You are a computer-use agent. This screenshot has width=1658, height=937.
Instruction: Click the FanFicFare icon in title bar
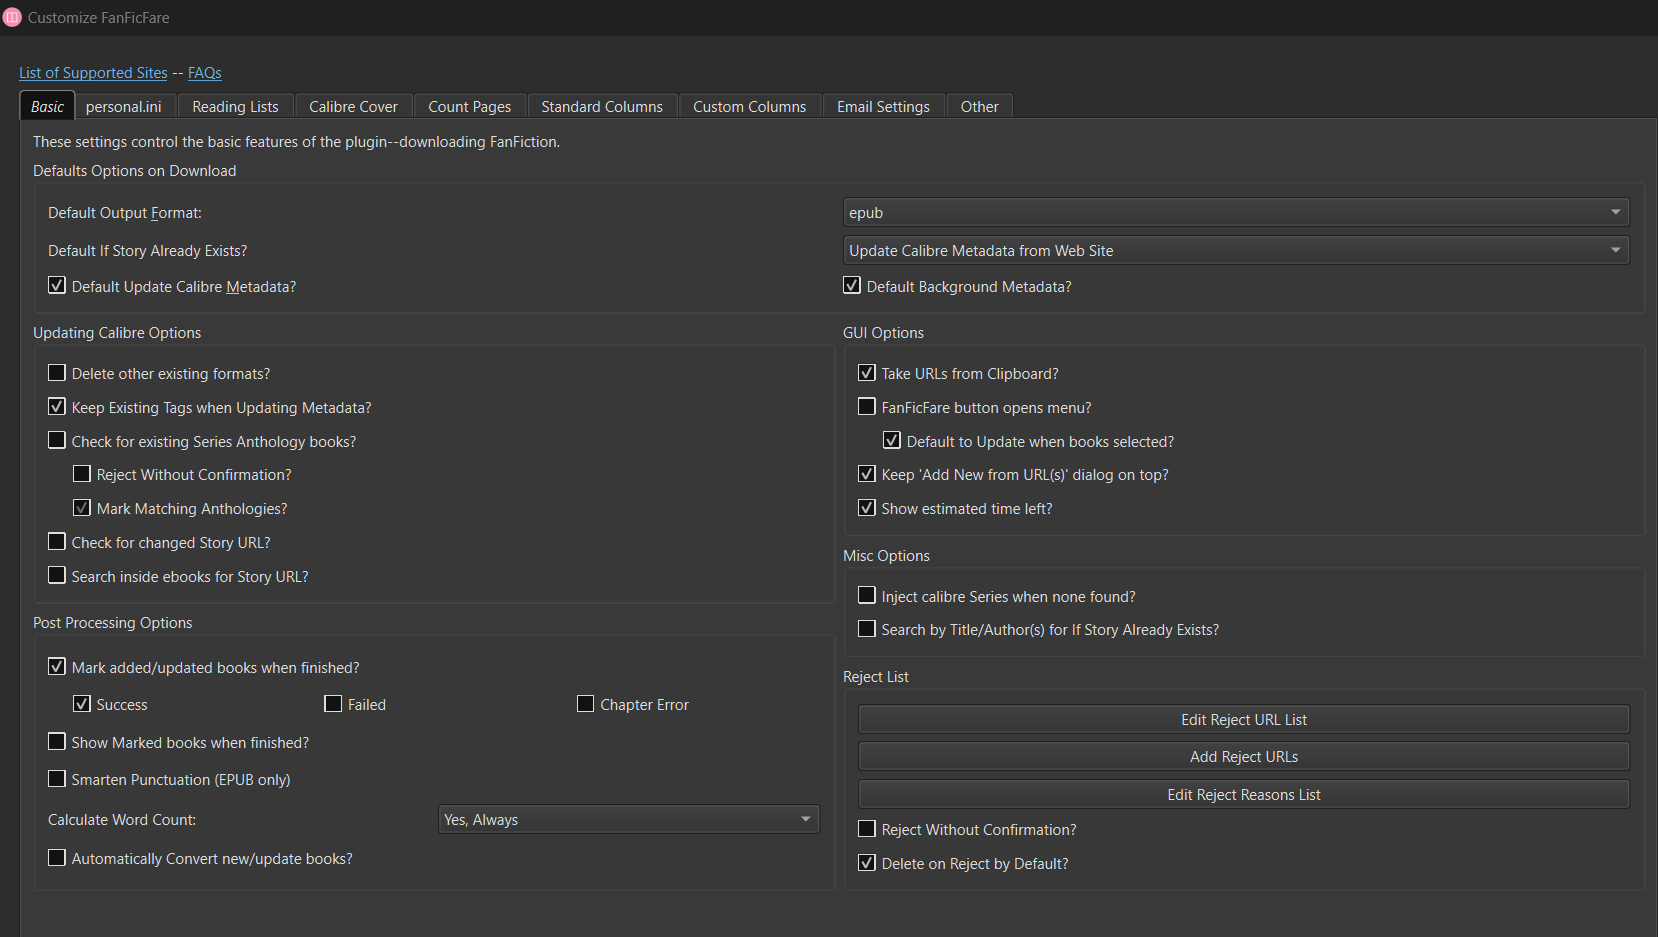[12, 17]
